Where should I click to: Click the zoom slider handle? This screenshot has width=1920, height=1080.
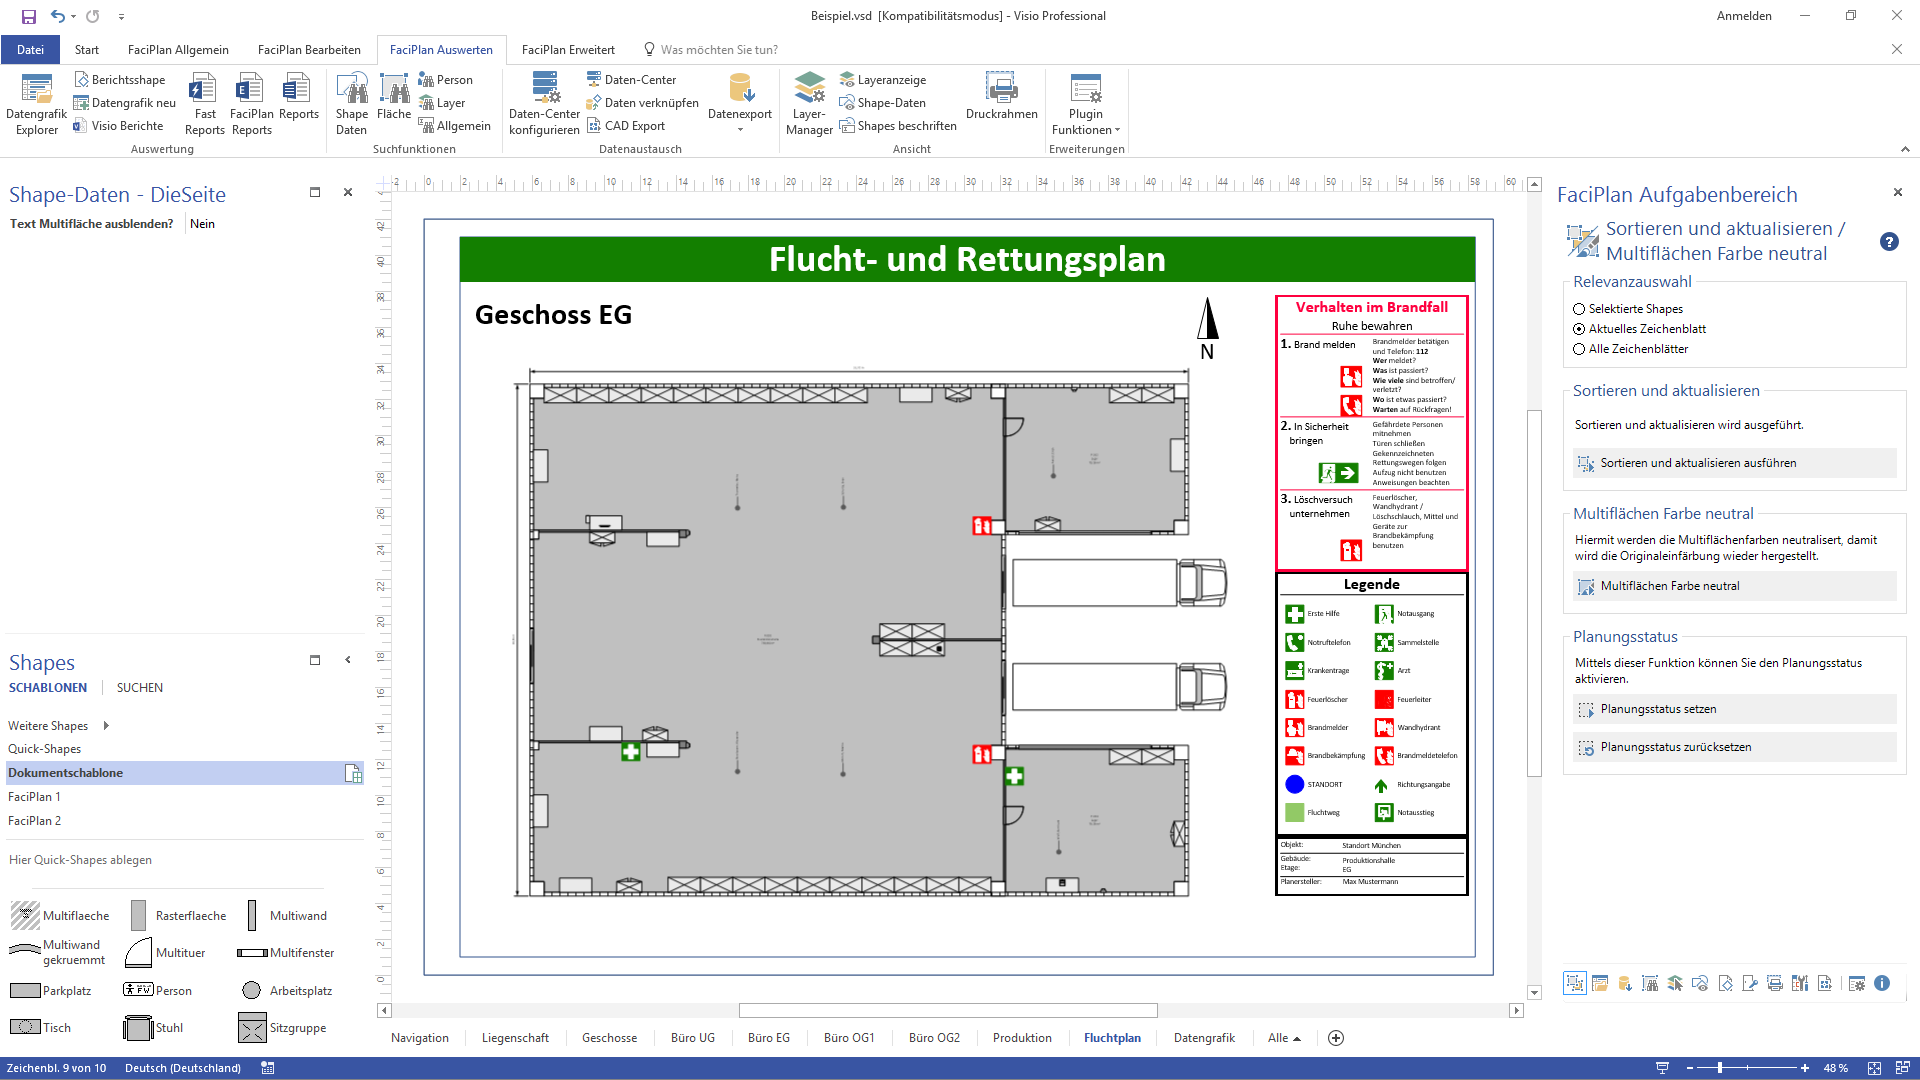pyautogui.click(x=1720, y=1068)
